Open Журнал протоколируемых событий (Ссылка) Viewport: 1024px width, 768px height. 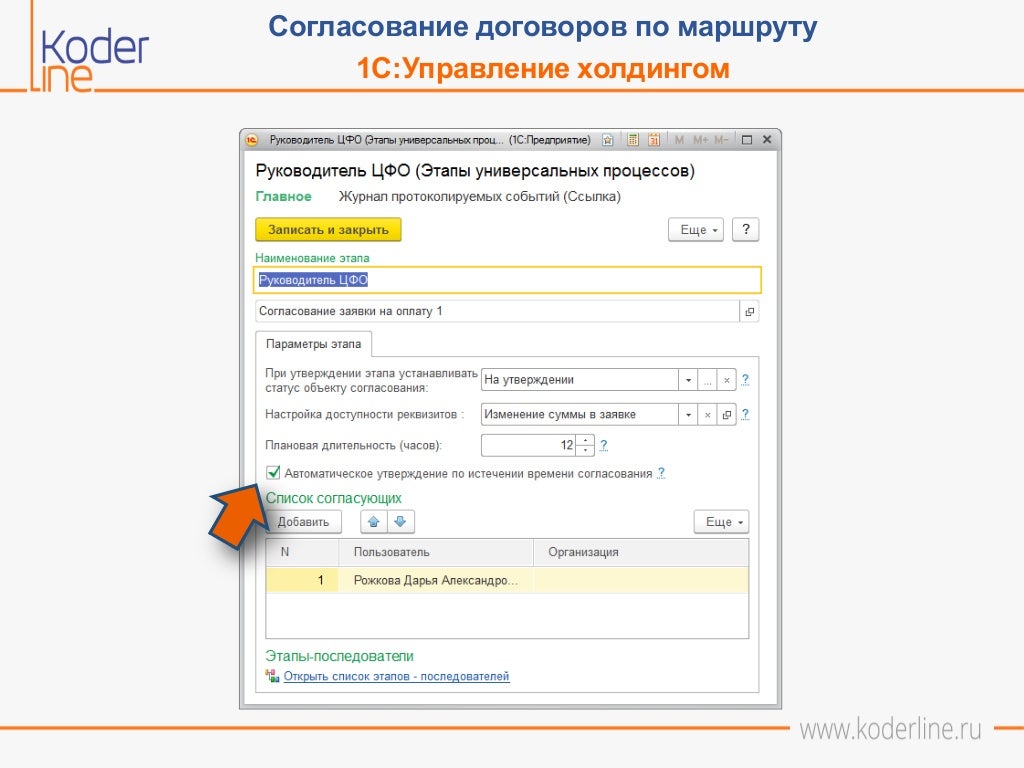click(479, 197)
